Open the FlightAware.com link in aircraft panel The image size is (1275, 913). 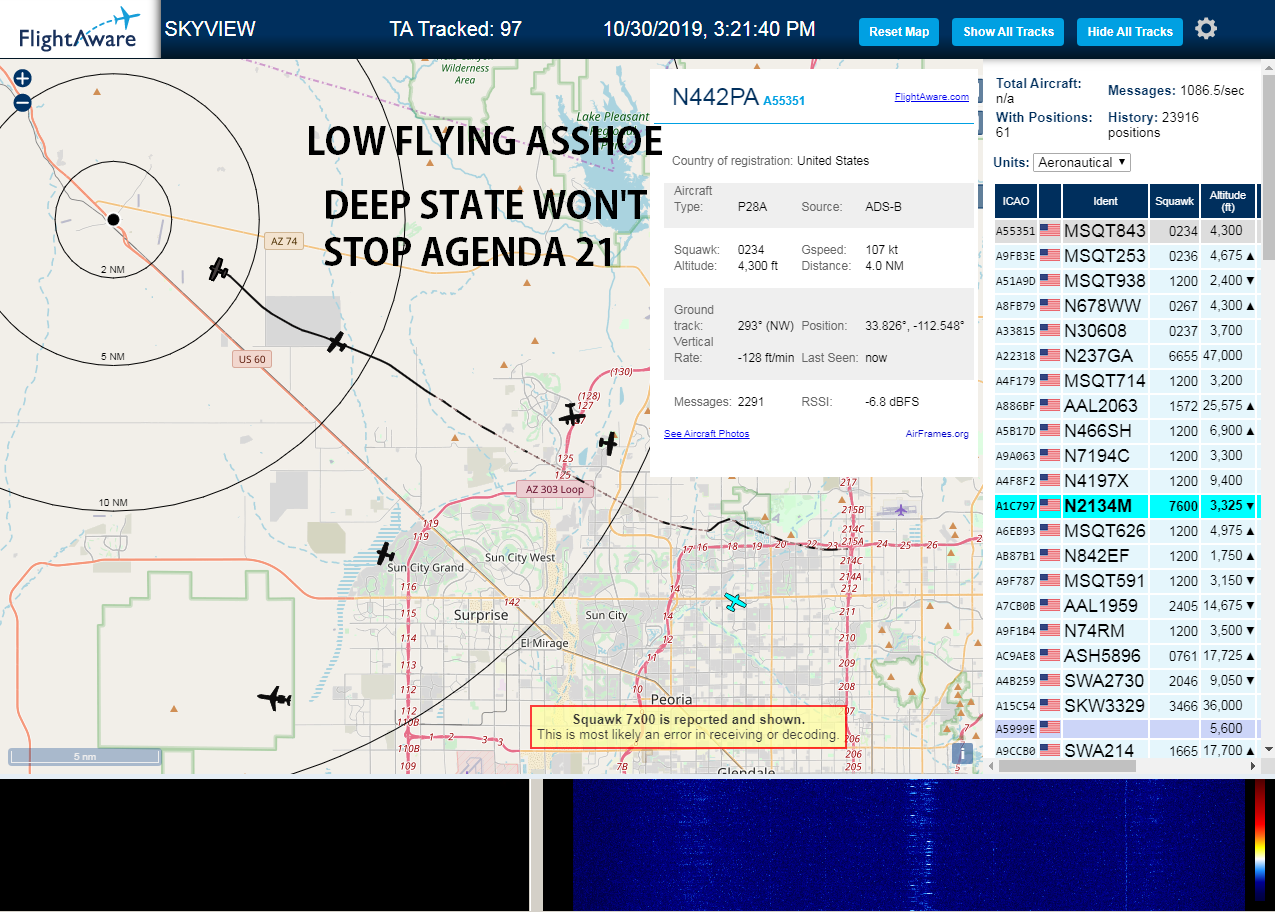tap(931, 97)
